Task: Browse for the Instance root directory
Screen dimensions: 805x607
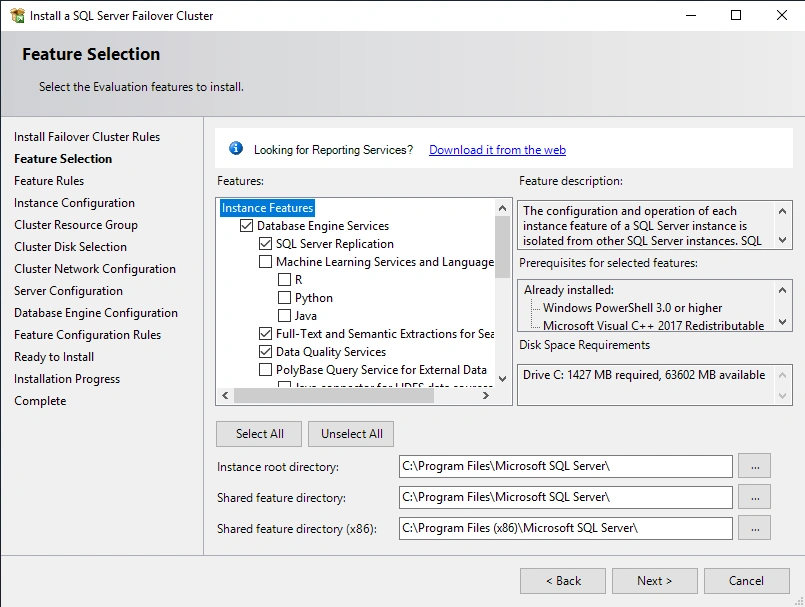Action: coord(755,466)
